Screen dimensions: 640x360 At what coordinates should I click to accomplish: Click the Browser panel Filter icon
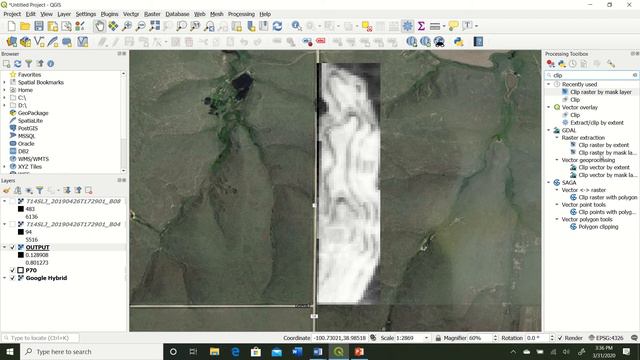point(29,64)
